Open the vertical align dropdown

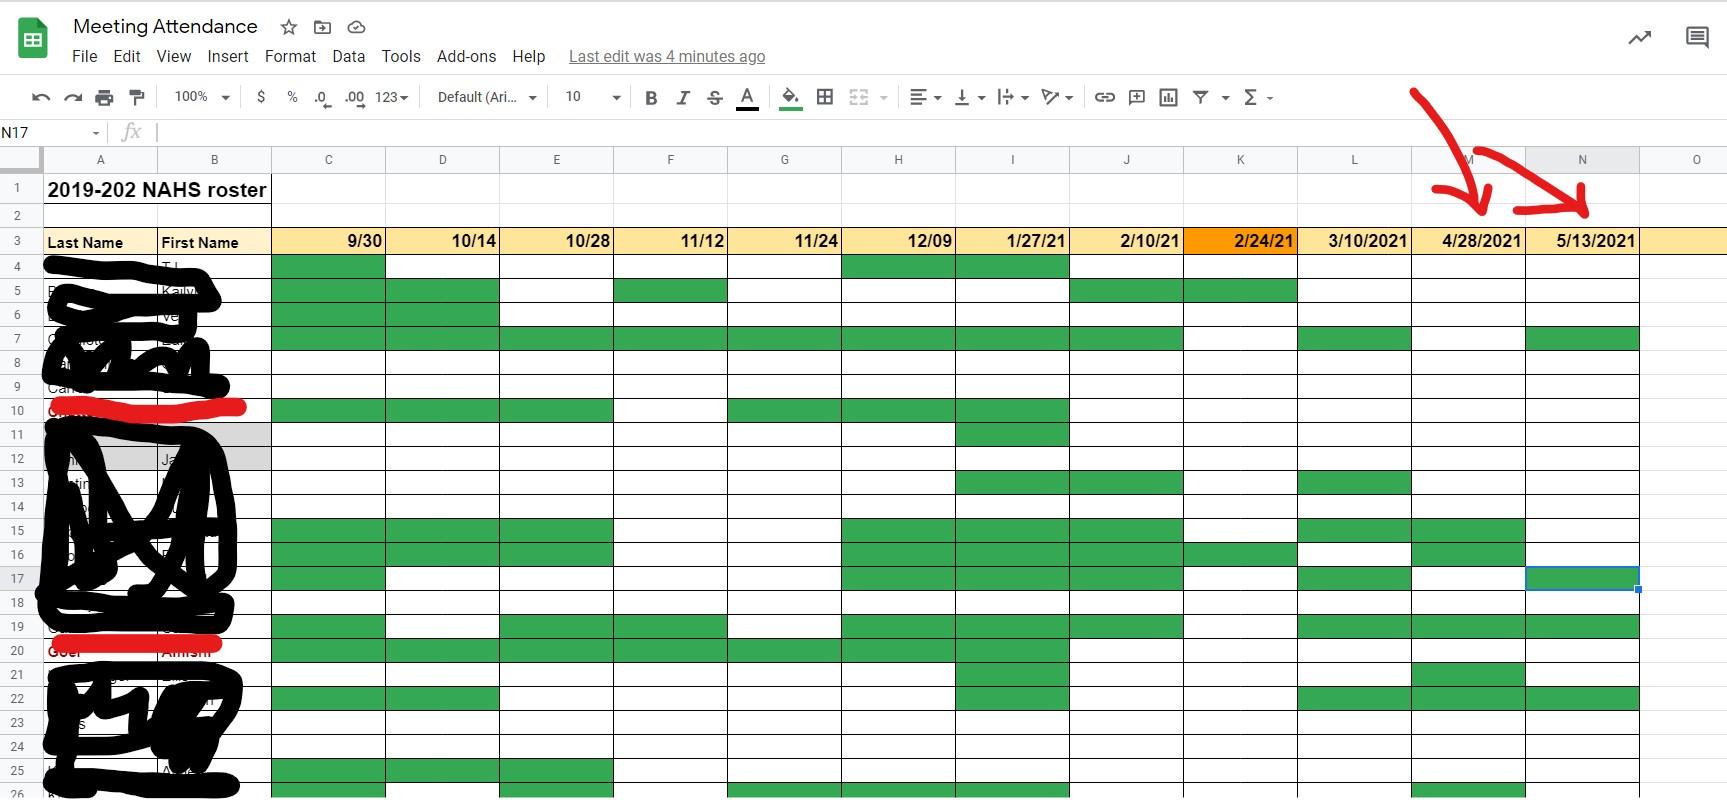(x=969, y=97)
